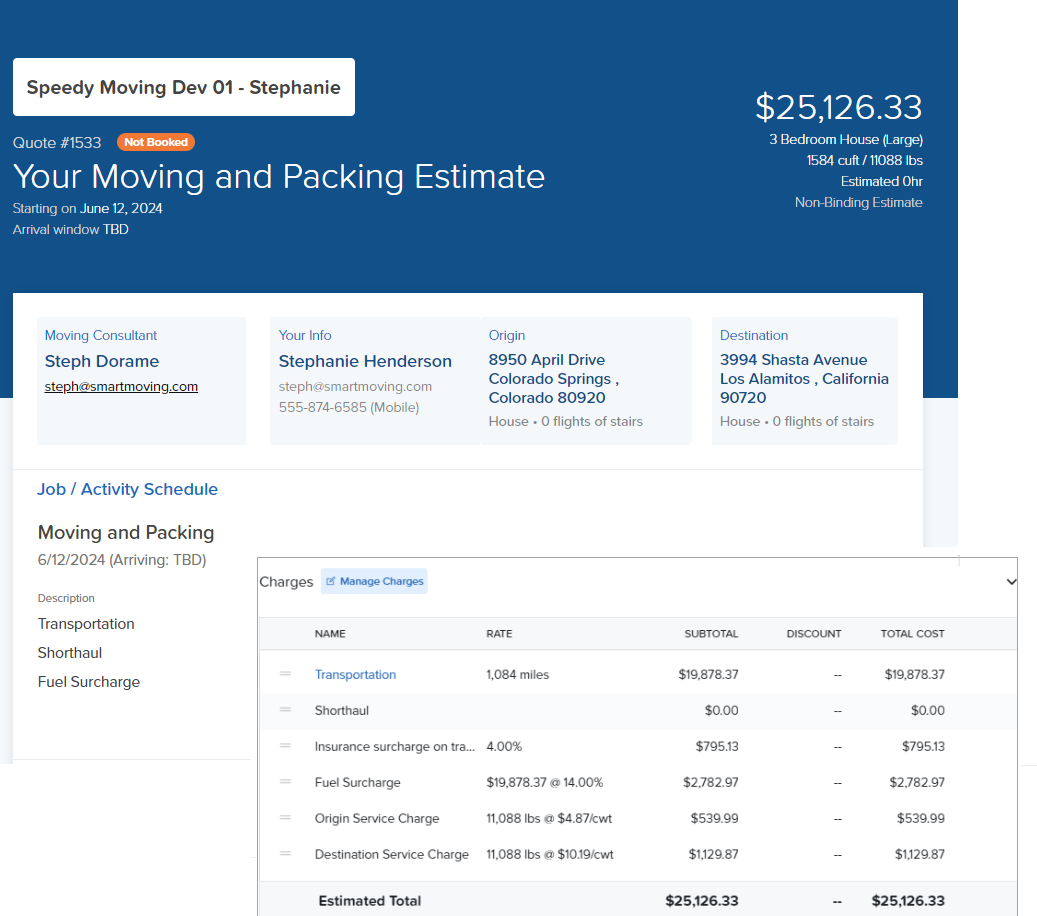This screenshot has width=1037, height=916.
Task: Open the Transportation charge details link
Action: click(x=355, y=674)
